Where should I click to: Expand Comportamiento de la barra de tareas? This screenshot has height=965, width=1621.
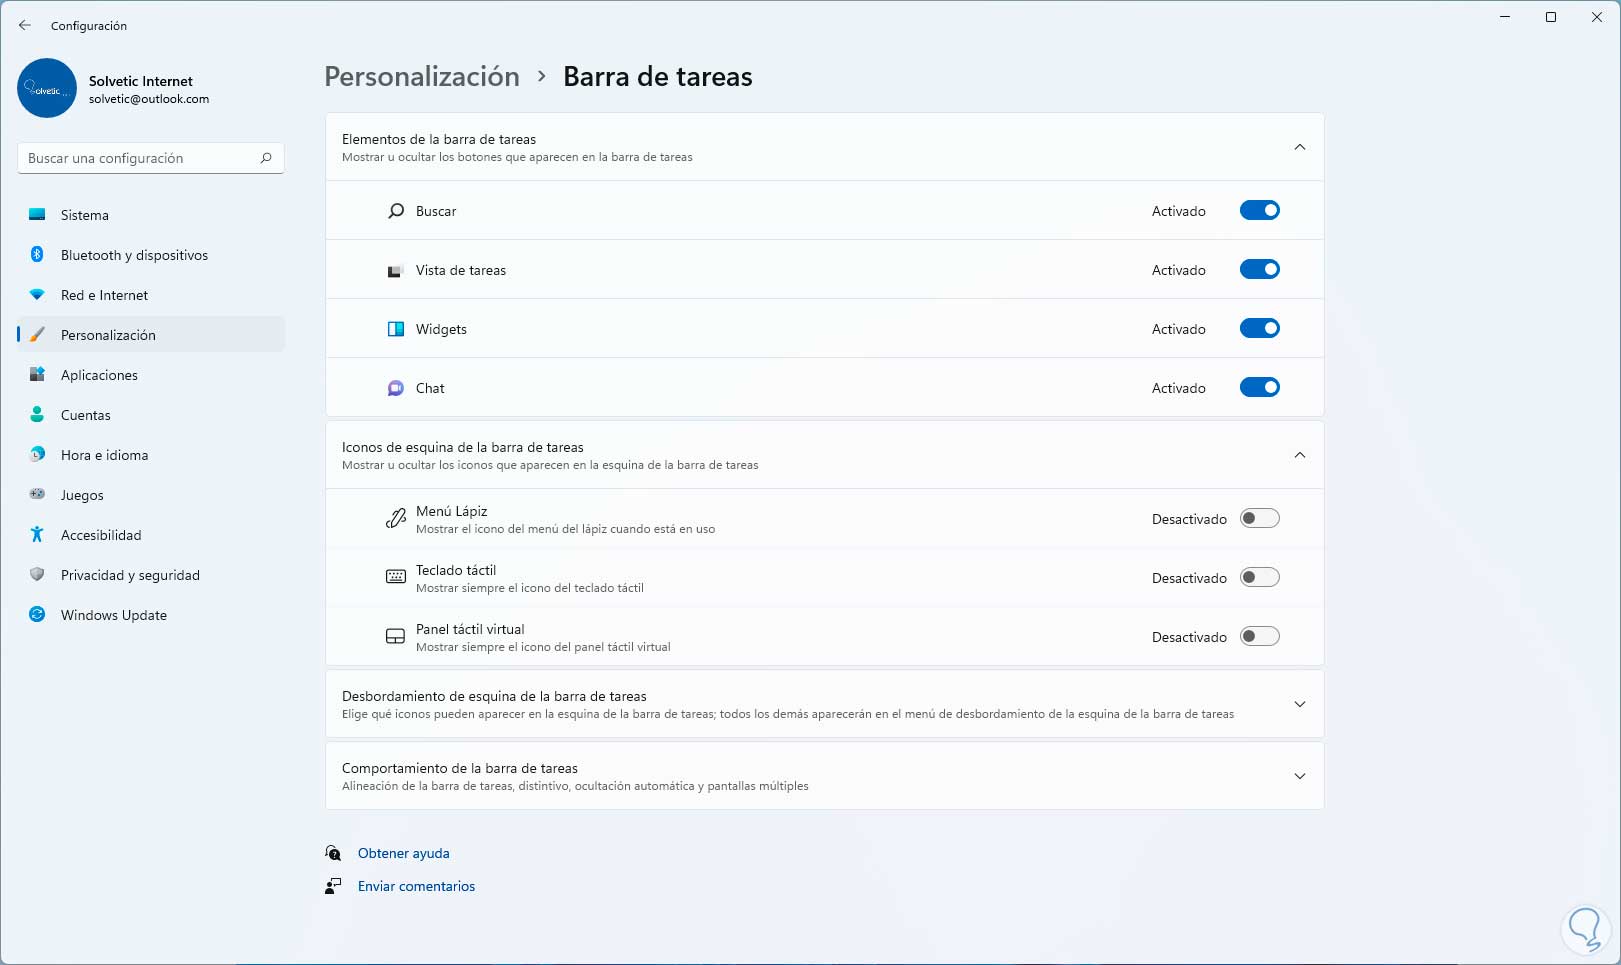(x=1299, y=776)
